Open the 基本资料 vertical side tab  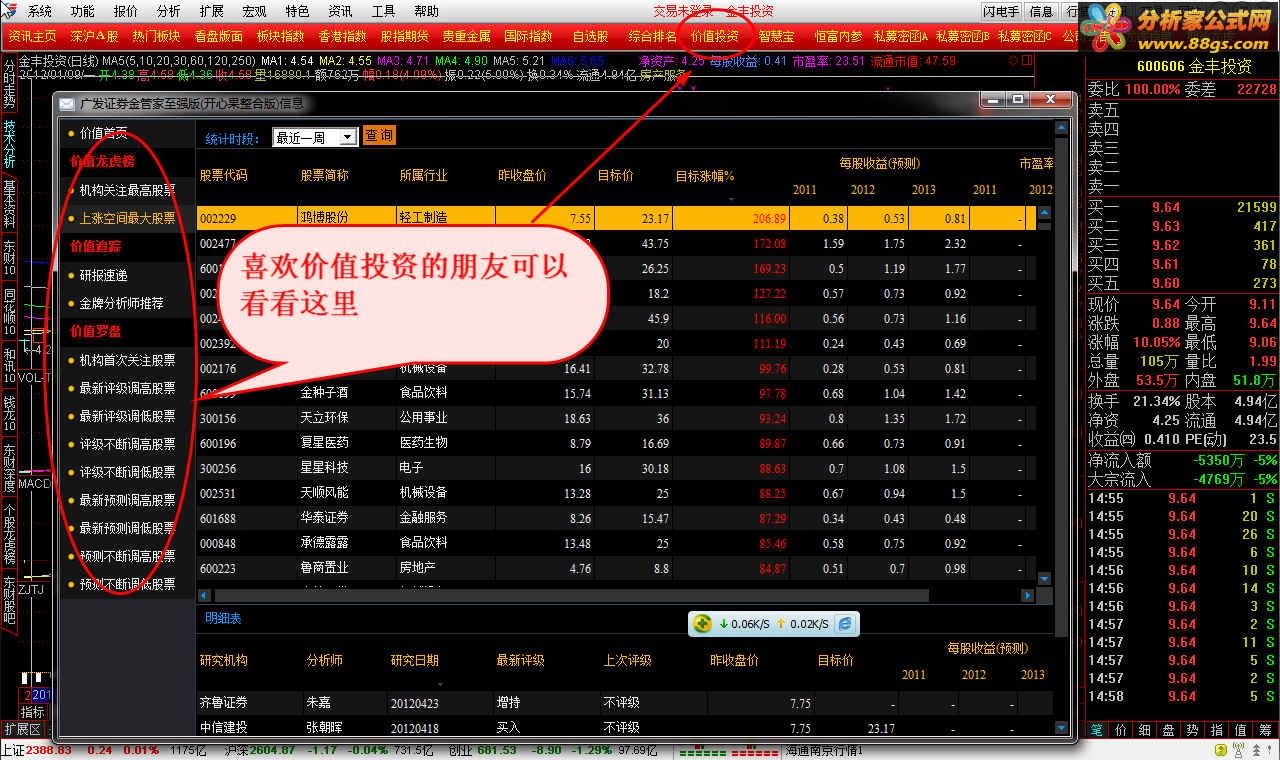(9, 204)
